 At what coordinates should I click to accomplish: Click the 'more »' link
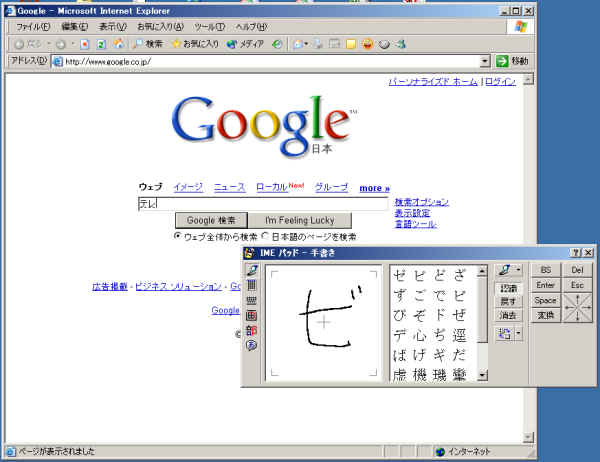(375, 188)
